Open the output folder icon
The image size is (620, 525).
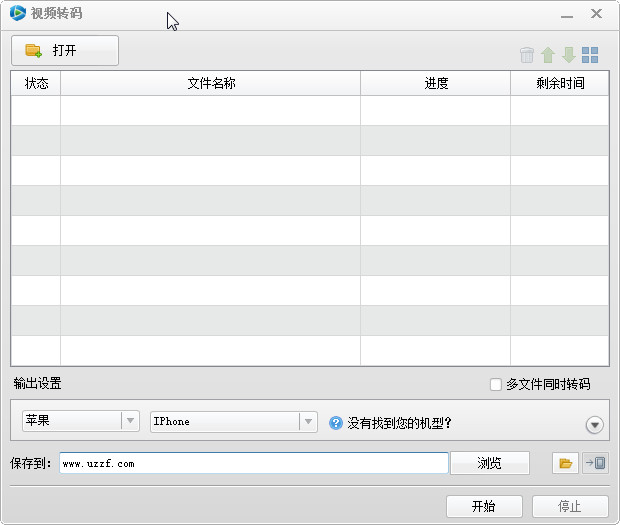pyautogui.click(x=565, y=463)
